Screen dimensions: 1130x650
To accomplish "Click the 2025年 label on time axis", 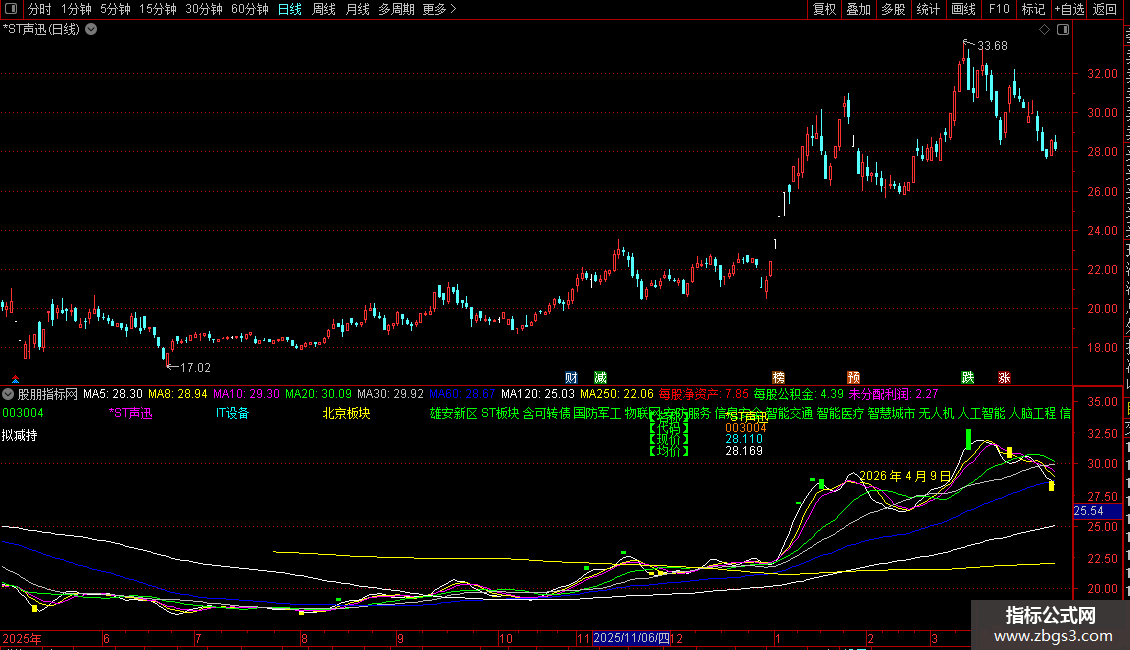I will click(x=22, y=638).
